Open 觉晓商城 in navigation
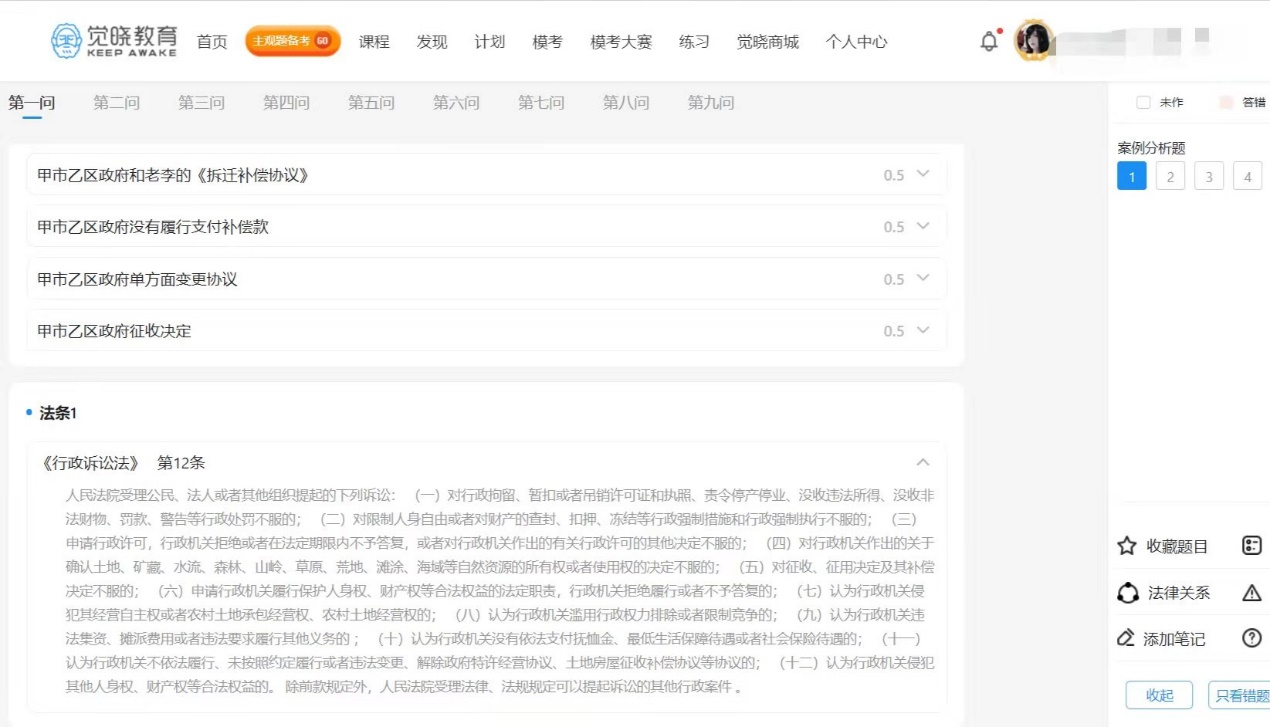The height and width of the screenshot is (727, 1270). [x=768, y=42]
